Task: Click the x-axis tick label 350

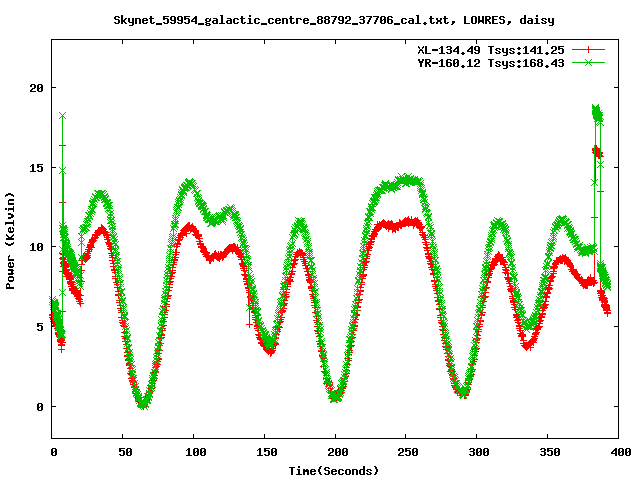Action: pos(550,452)
